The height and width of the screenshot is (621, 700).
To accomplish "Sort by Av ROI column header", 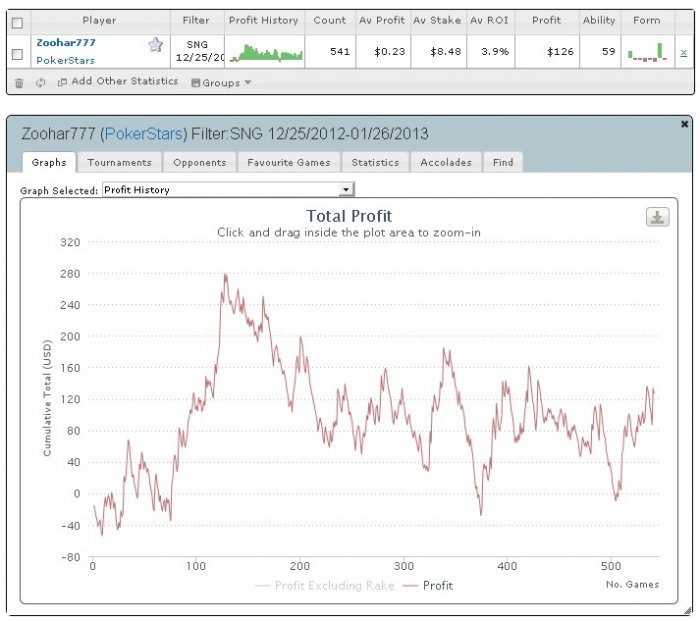I will pyautogui.click(x=489, y=21).
